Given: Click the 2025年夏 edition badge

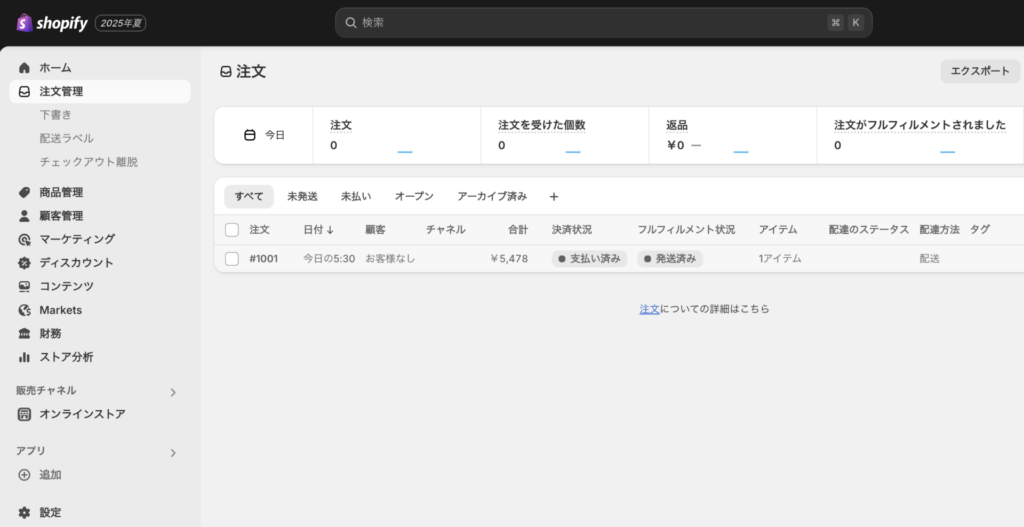Looking at the screenshot, I should click(121, 24).
